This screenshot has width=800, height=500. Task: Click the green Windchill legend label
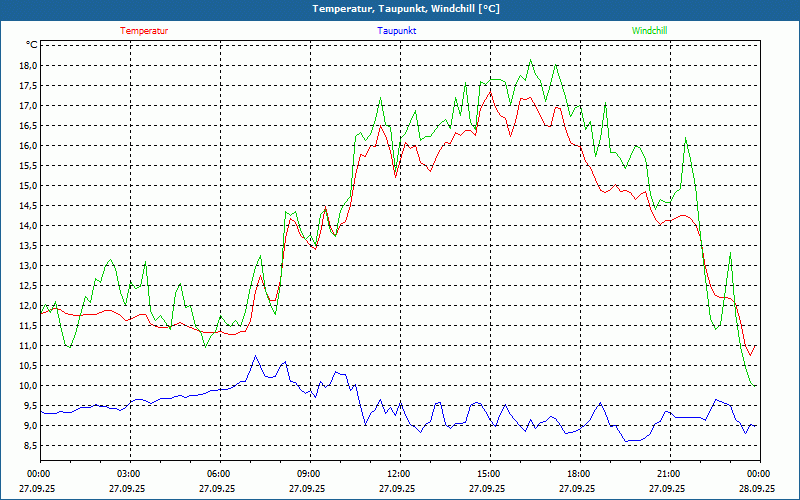coord(650,31)
